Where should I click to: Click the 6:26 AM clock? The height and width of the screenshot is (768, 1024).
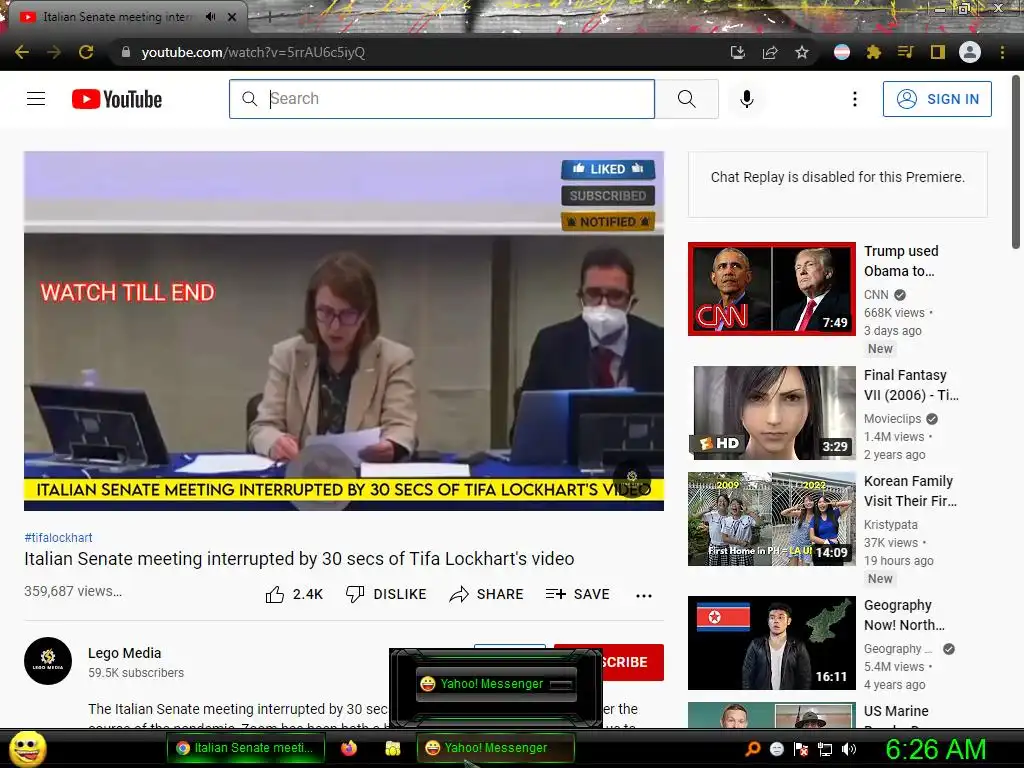(x=935, y=749)
